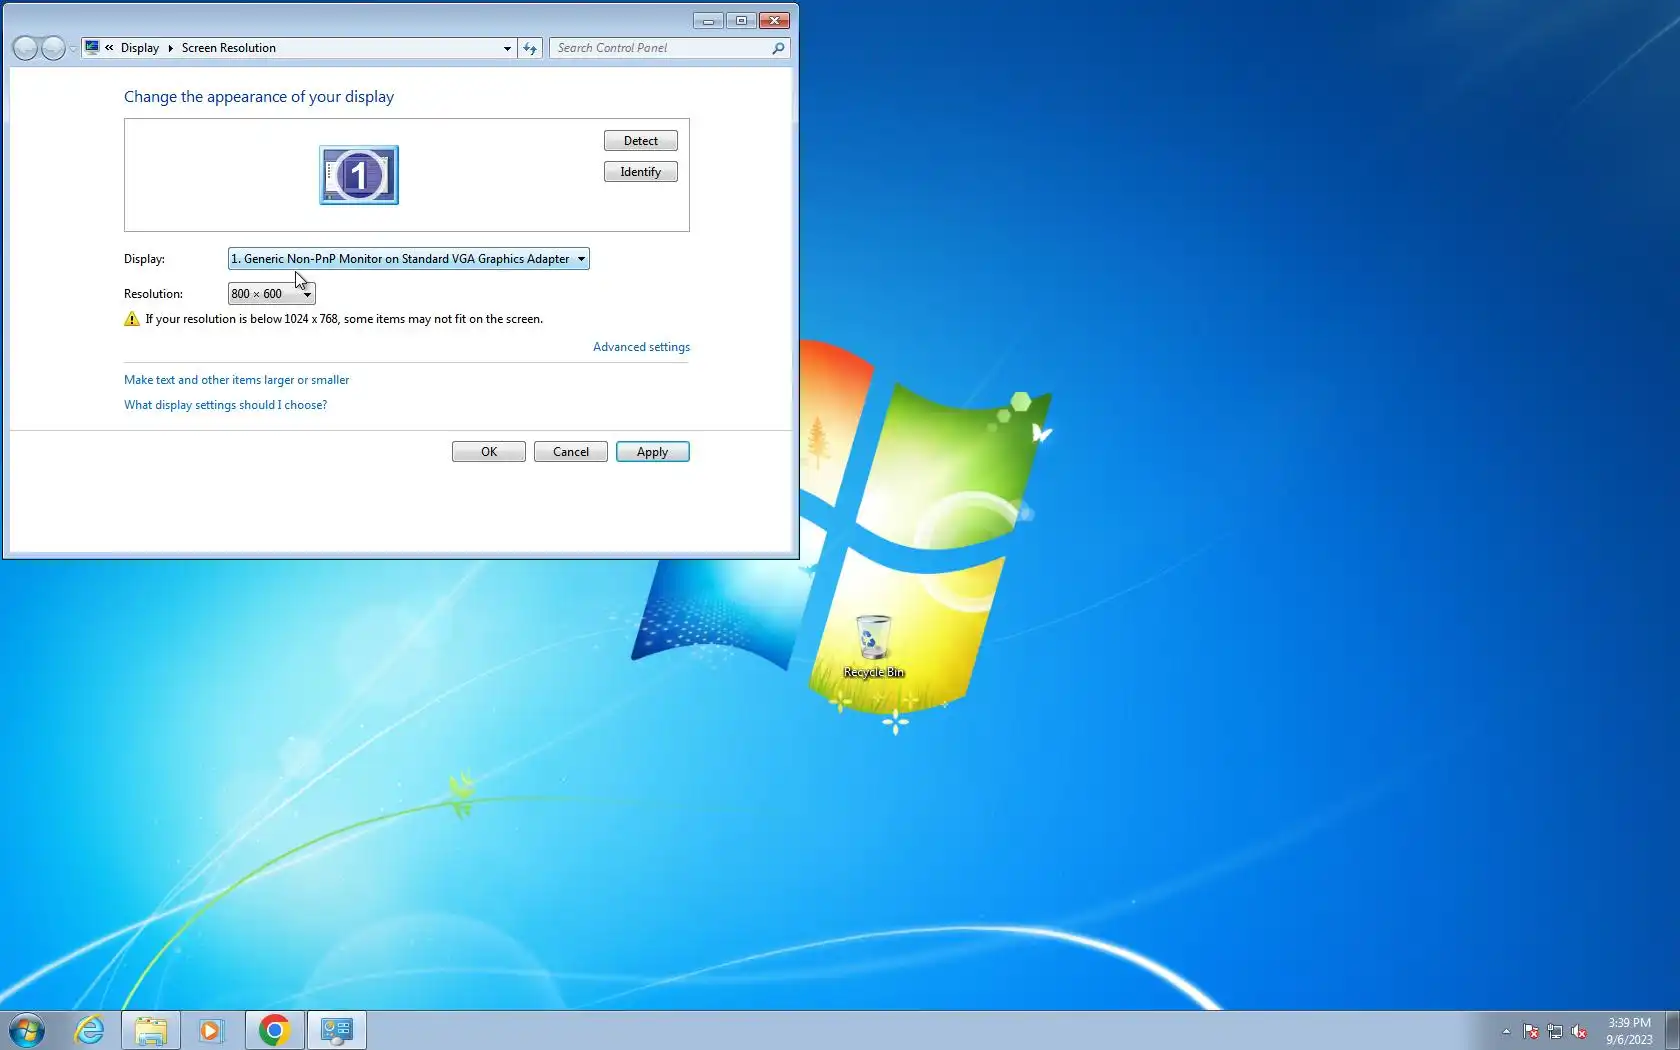Open Windows Explorer from taskbar
The height and width of the screenshot is (1050, 1680).
151,1030
